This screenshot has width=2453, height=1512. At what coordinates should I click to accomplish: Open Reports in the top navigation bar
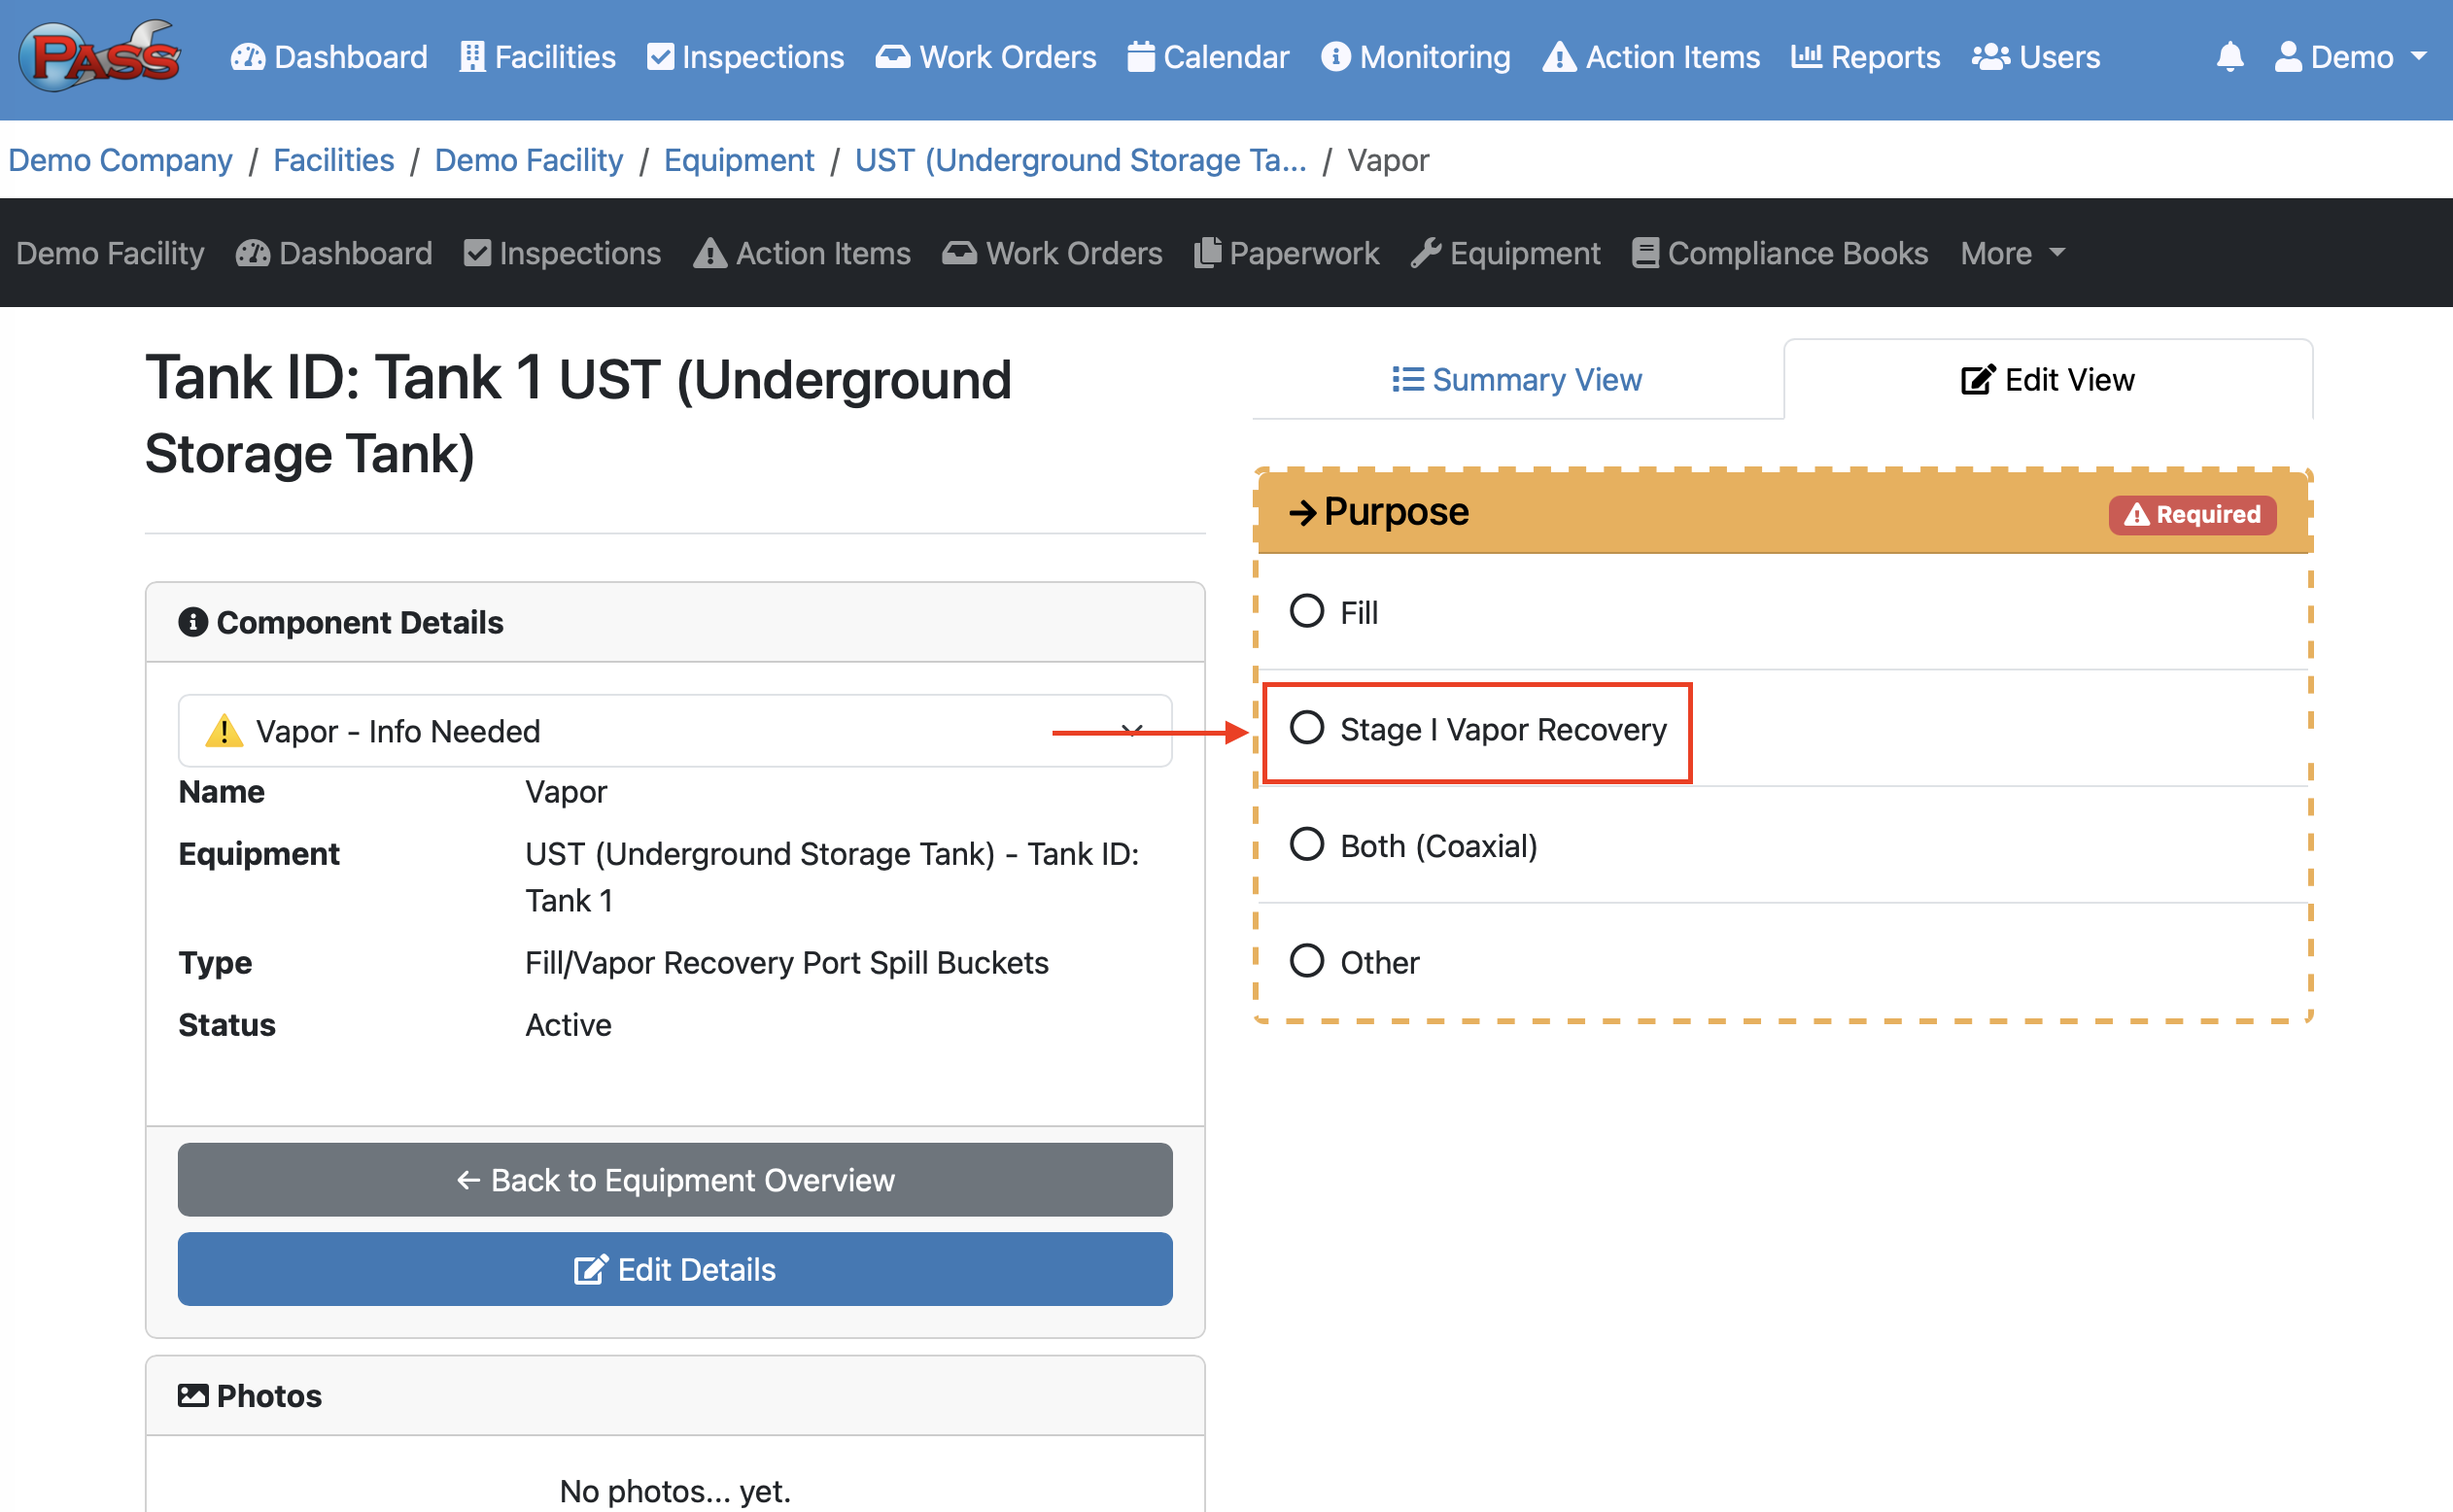(1865, 57)
